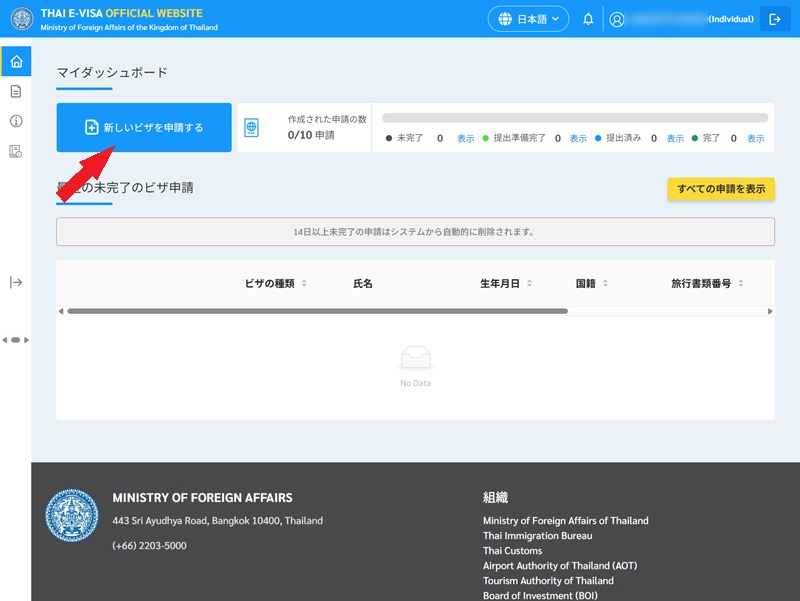Show 完了 applications via 表示 link
Screen dimensions: 800x601
click(x=756, y=138)
